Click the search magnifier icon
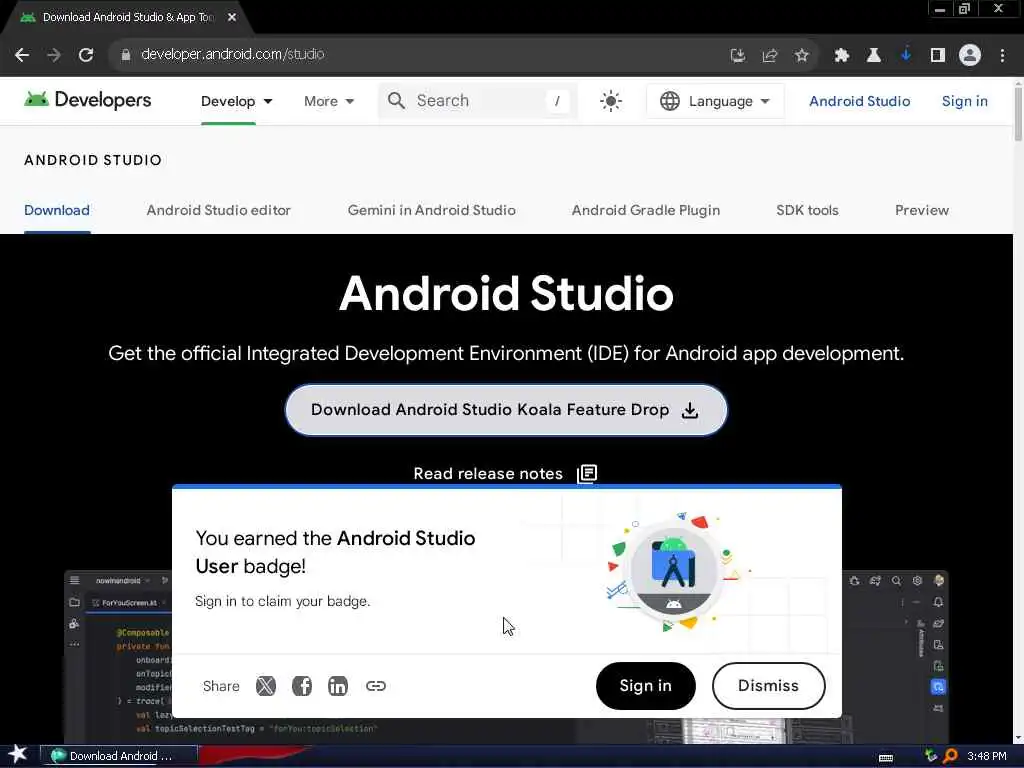 (x=396, y=101)
